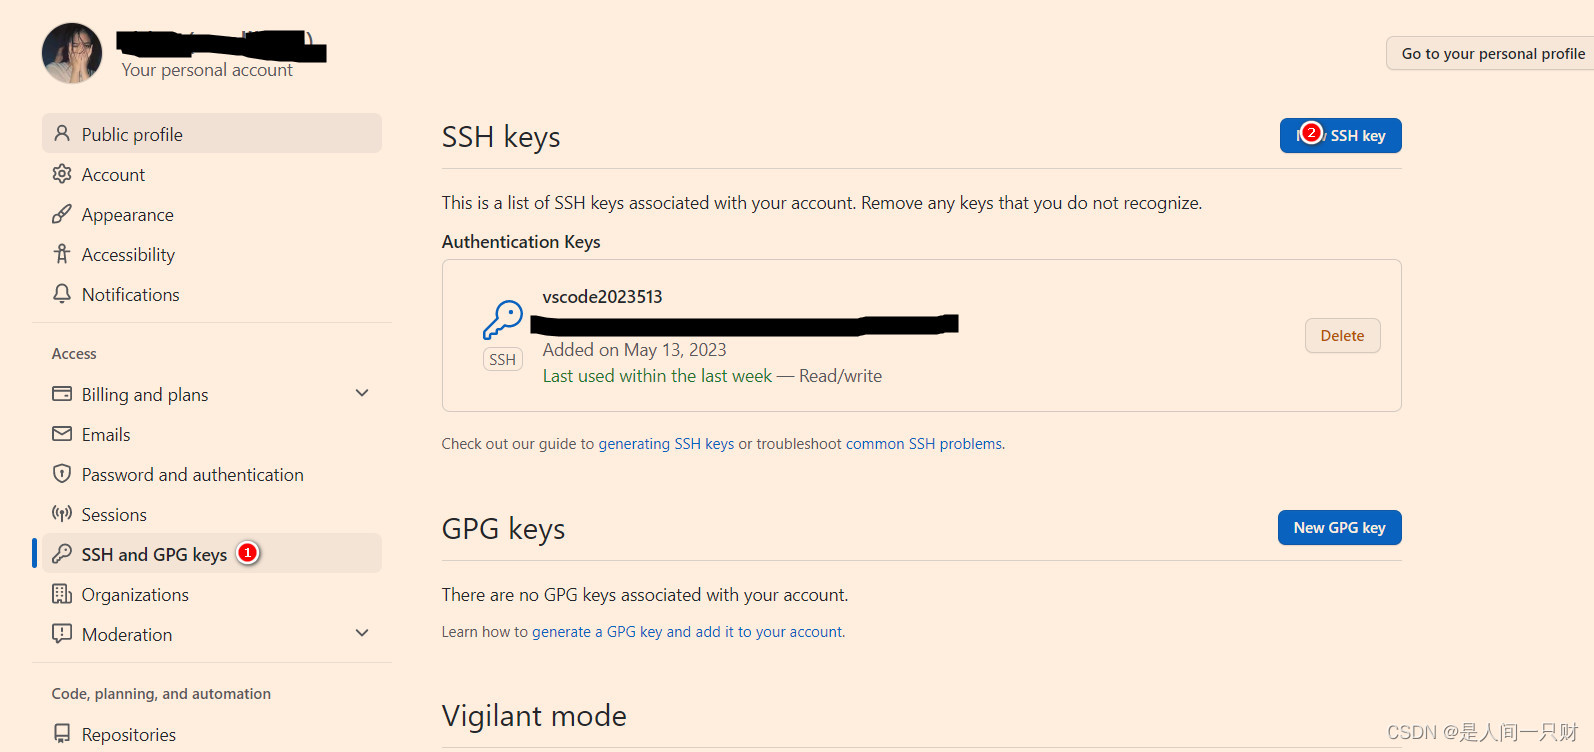Image resolution: width=1594 pixels, height=752 pixels.
Task: Click the New GPG key button
Action: (1339, 527)
